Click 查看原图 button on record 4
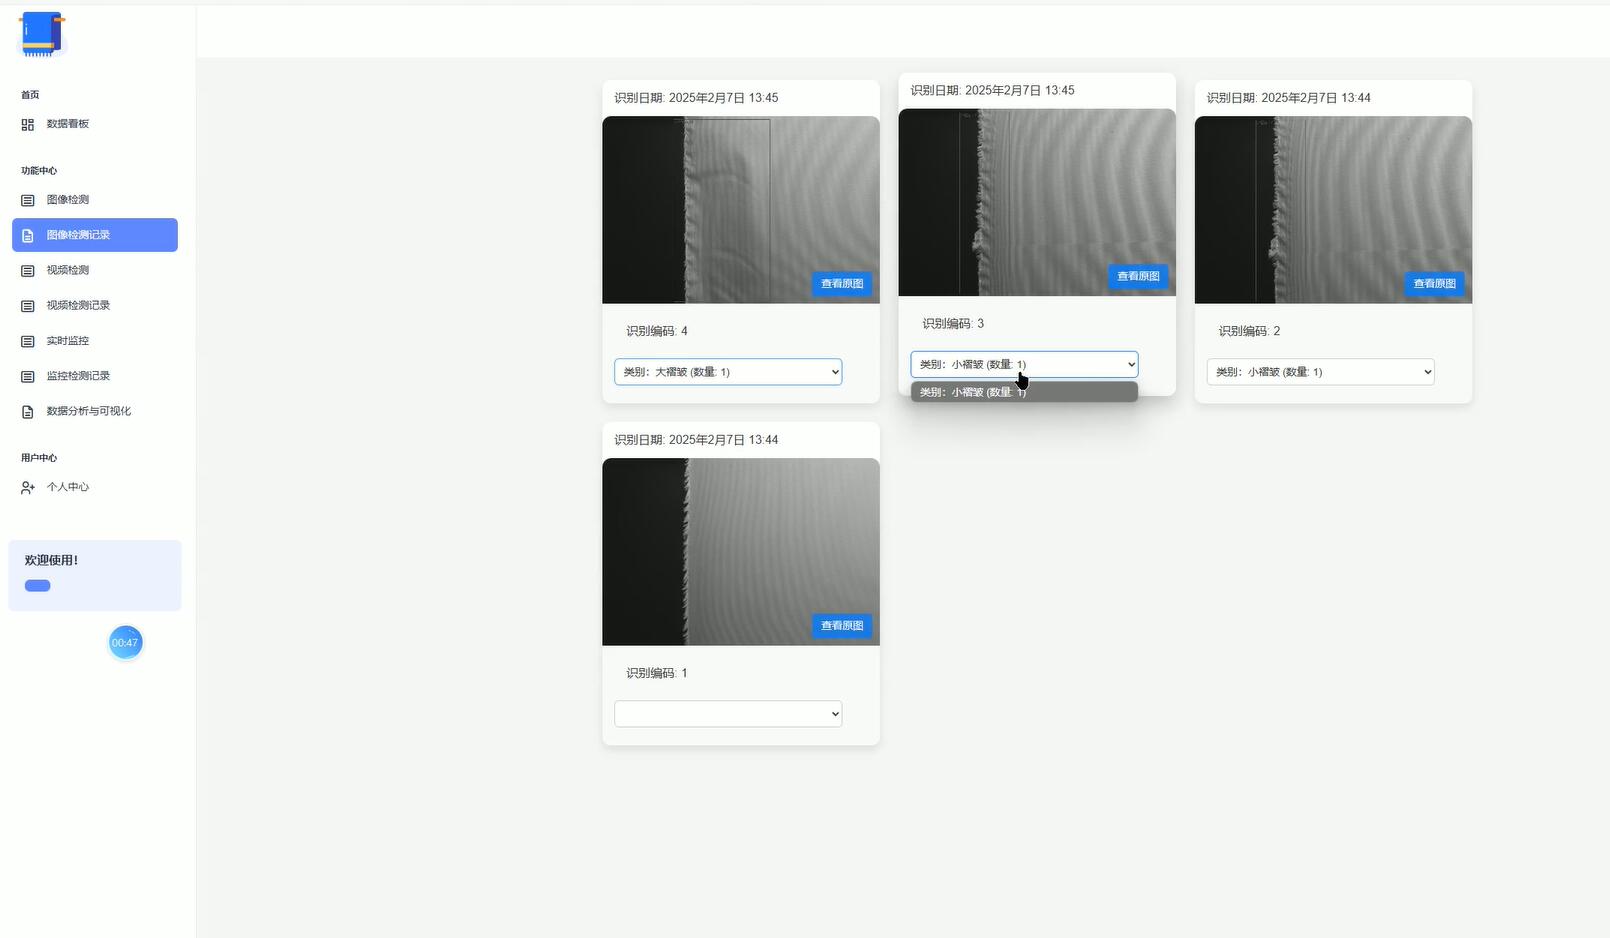The image size is (1610, 938). coord(841,284)
